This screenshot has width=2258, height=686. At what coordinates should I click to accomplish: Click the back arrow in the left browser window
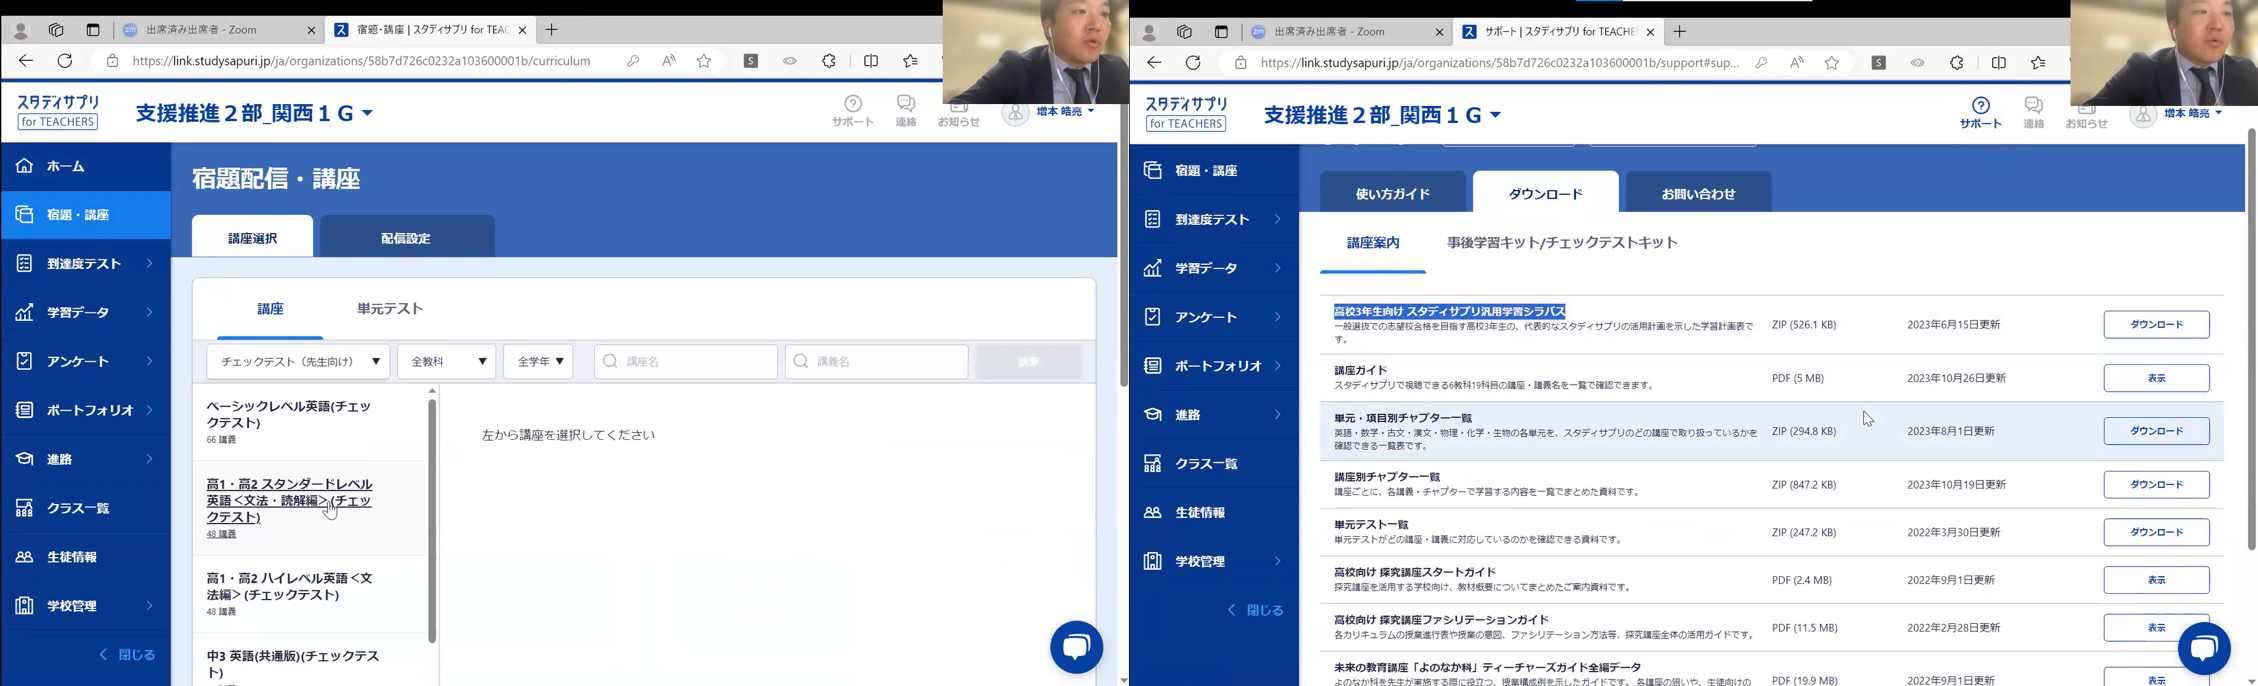point(25,61)
